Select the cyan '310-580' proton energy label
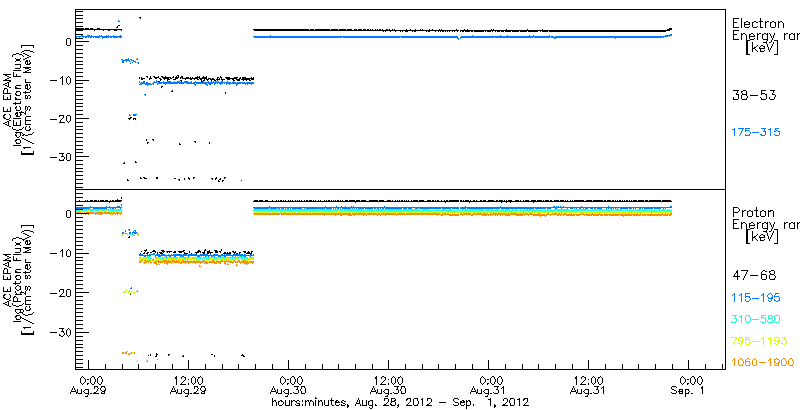 pyautogui.click(x=756, y=320)
